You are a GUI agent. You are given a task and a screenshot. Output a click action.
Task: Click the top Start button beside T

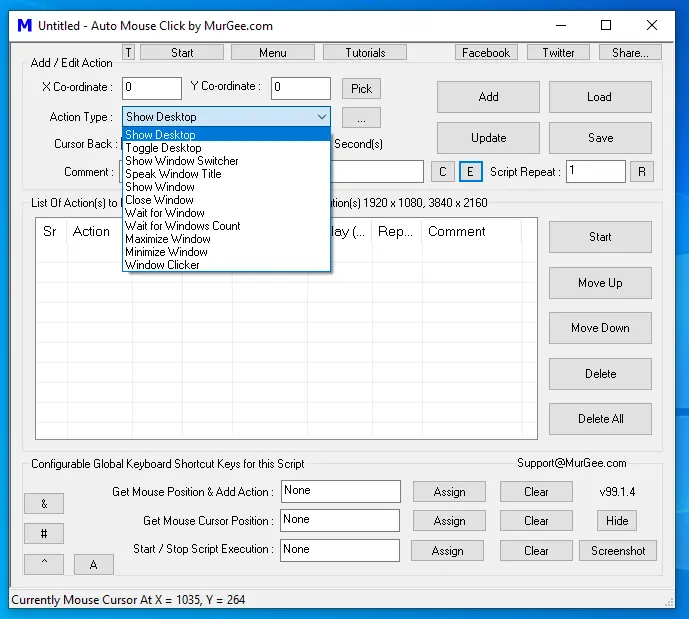[182, 52]
